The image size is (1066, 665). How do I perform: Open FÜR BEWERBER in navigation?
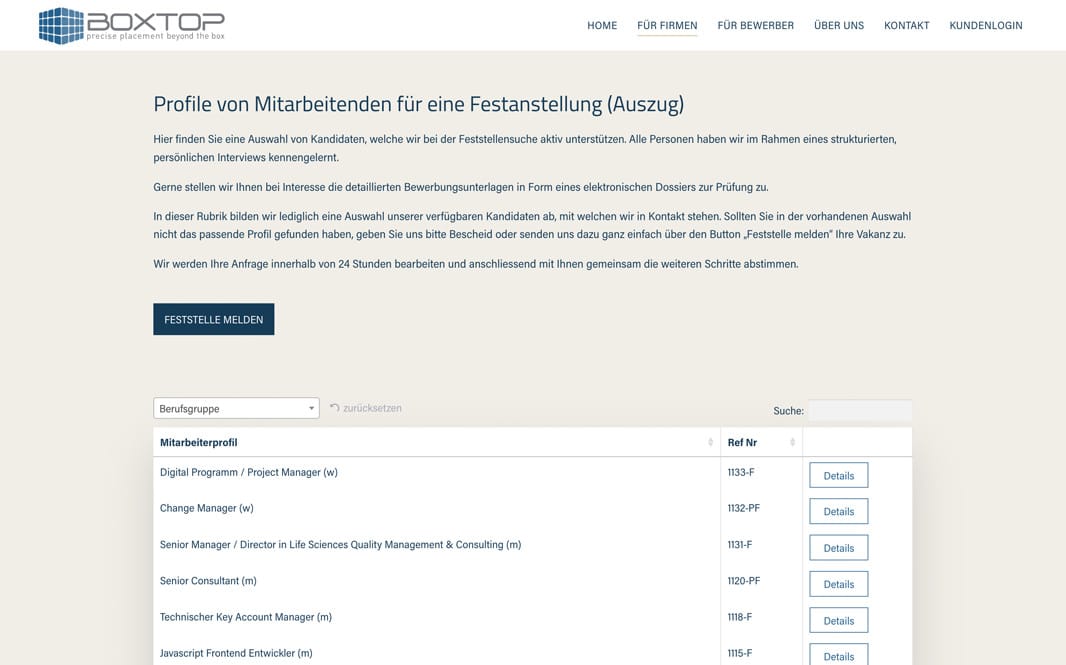tap(755, 26)
